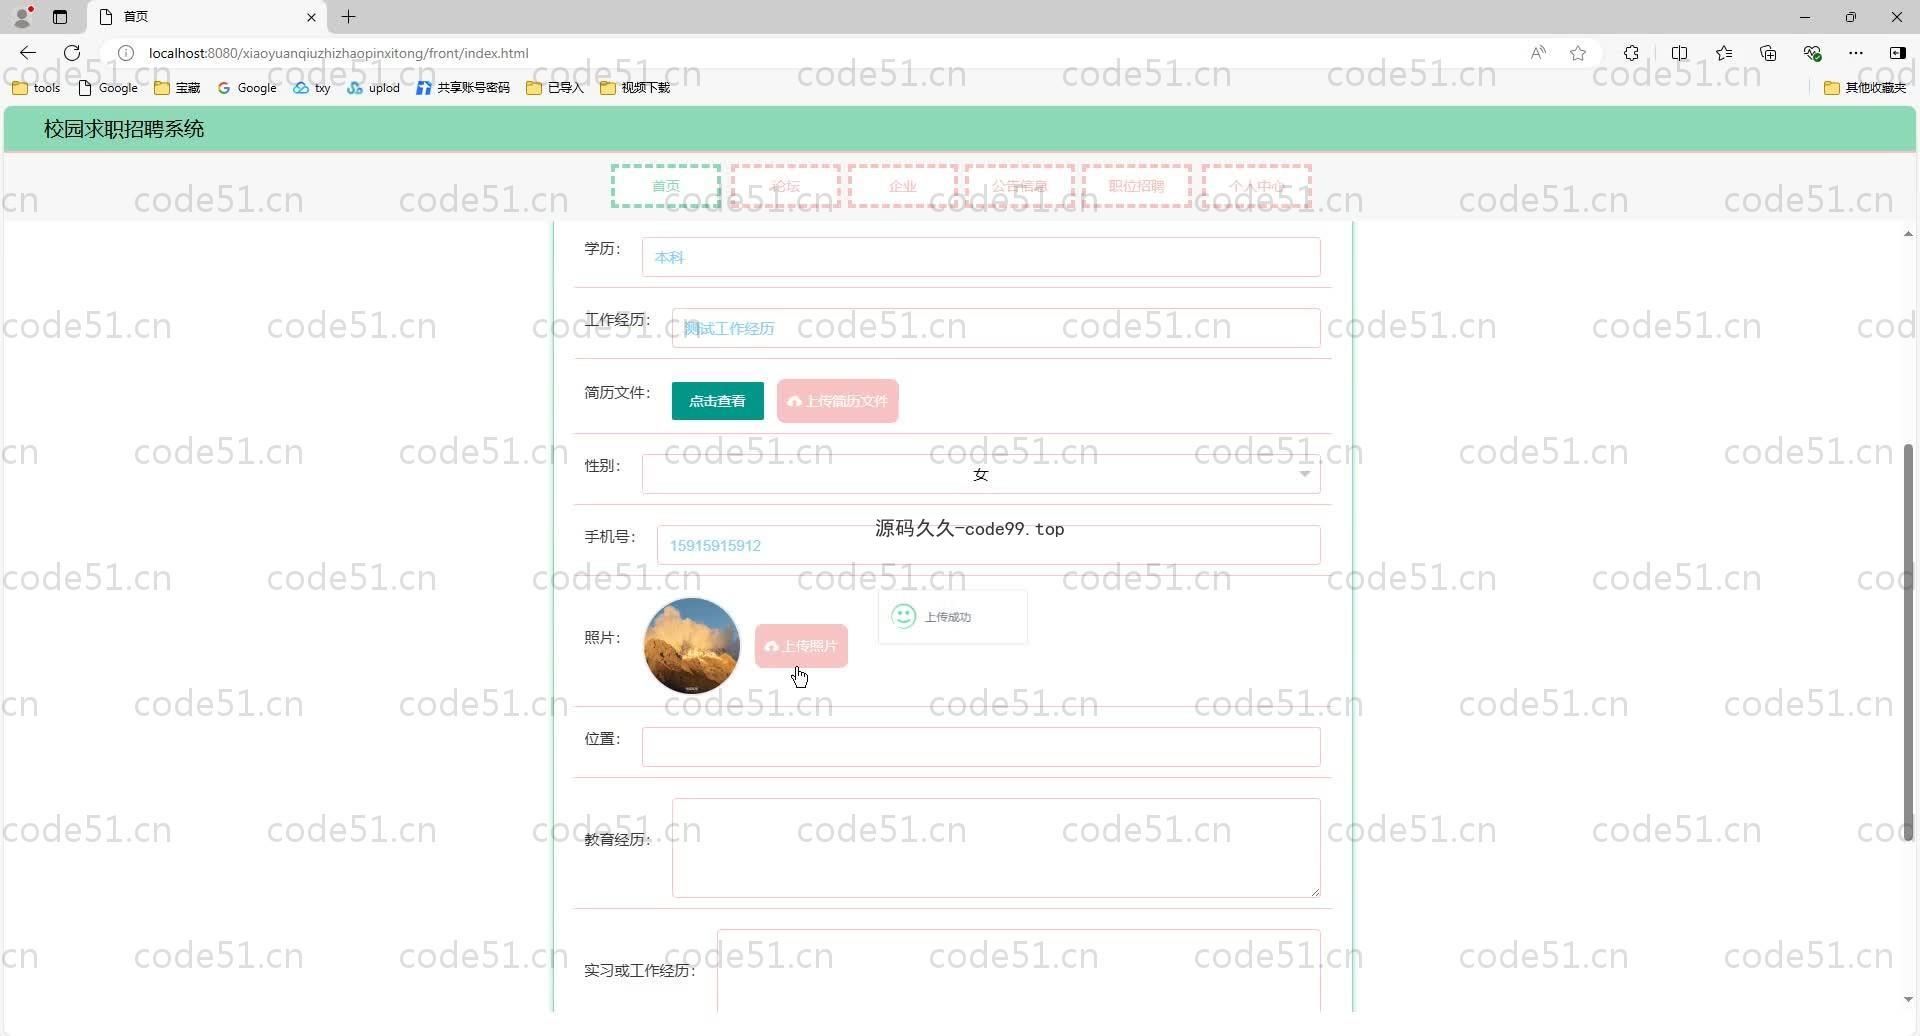Click the 位置 location input field
The image size is (1920, 1036).
pos(980,747)
